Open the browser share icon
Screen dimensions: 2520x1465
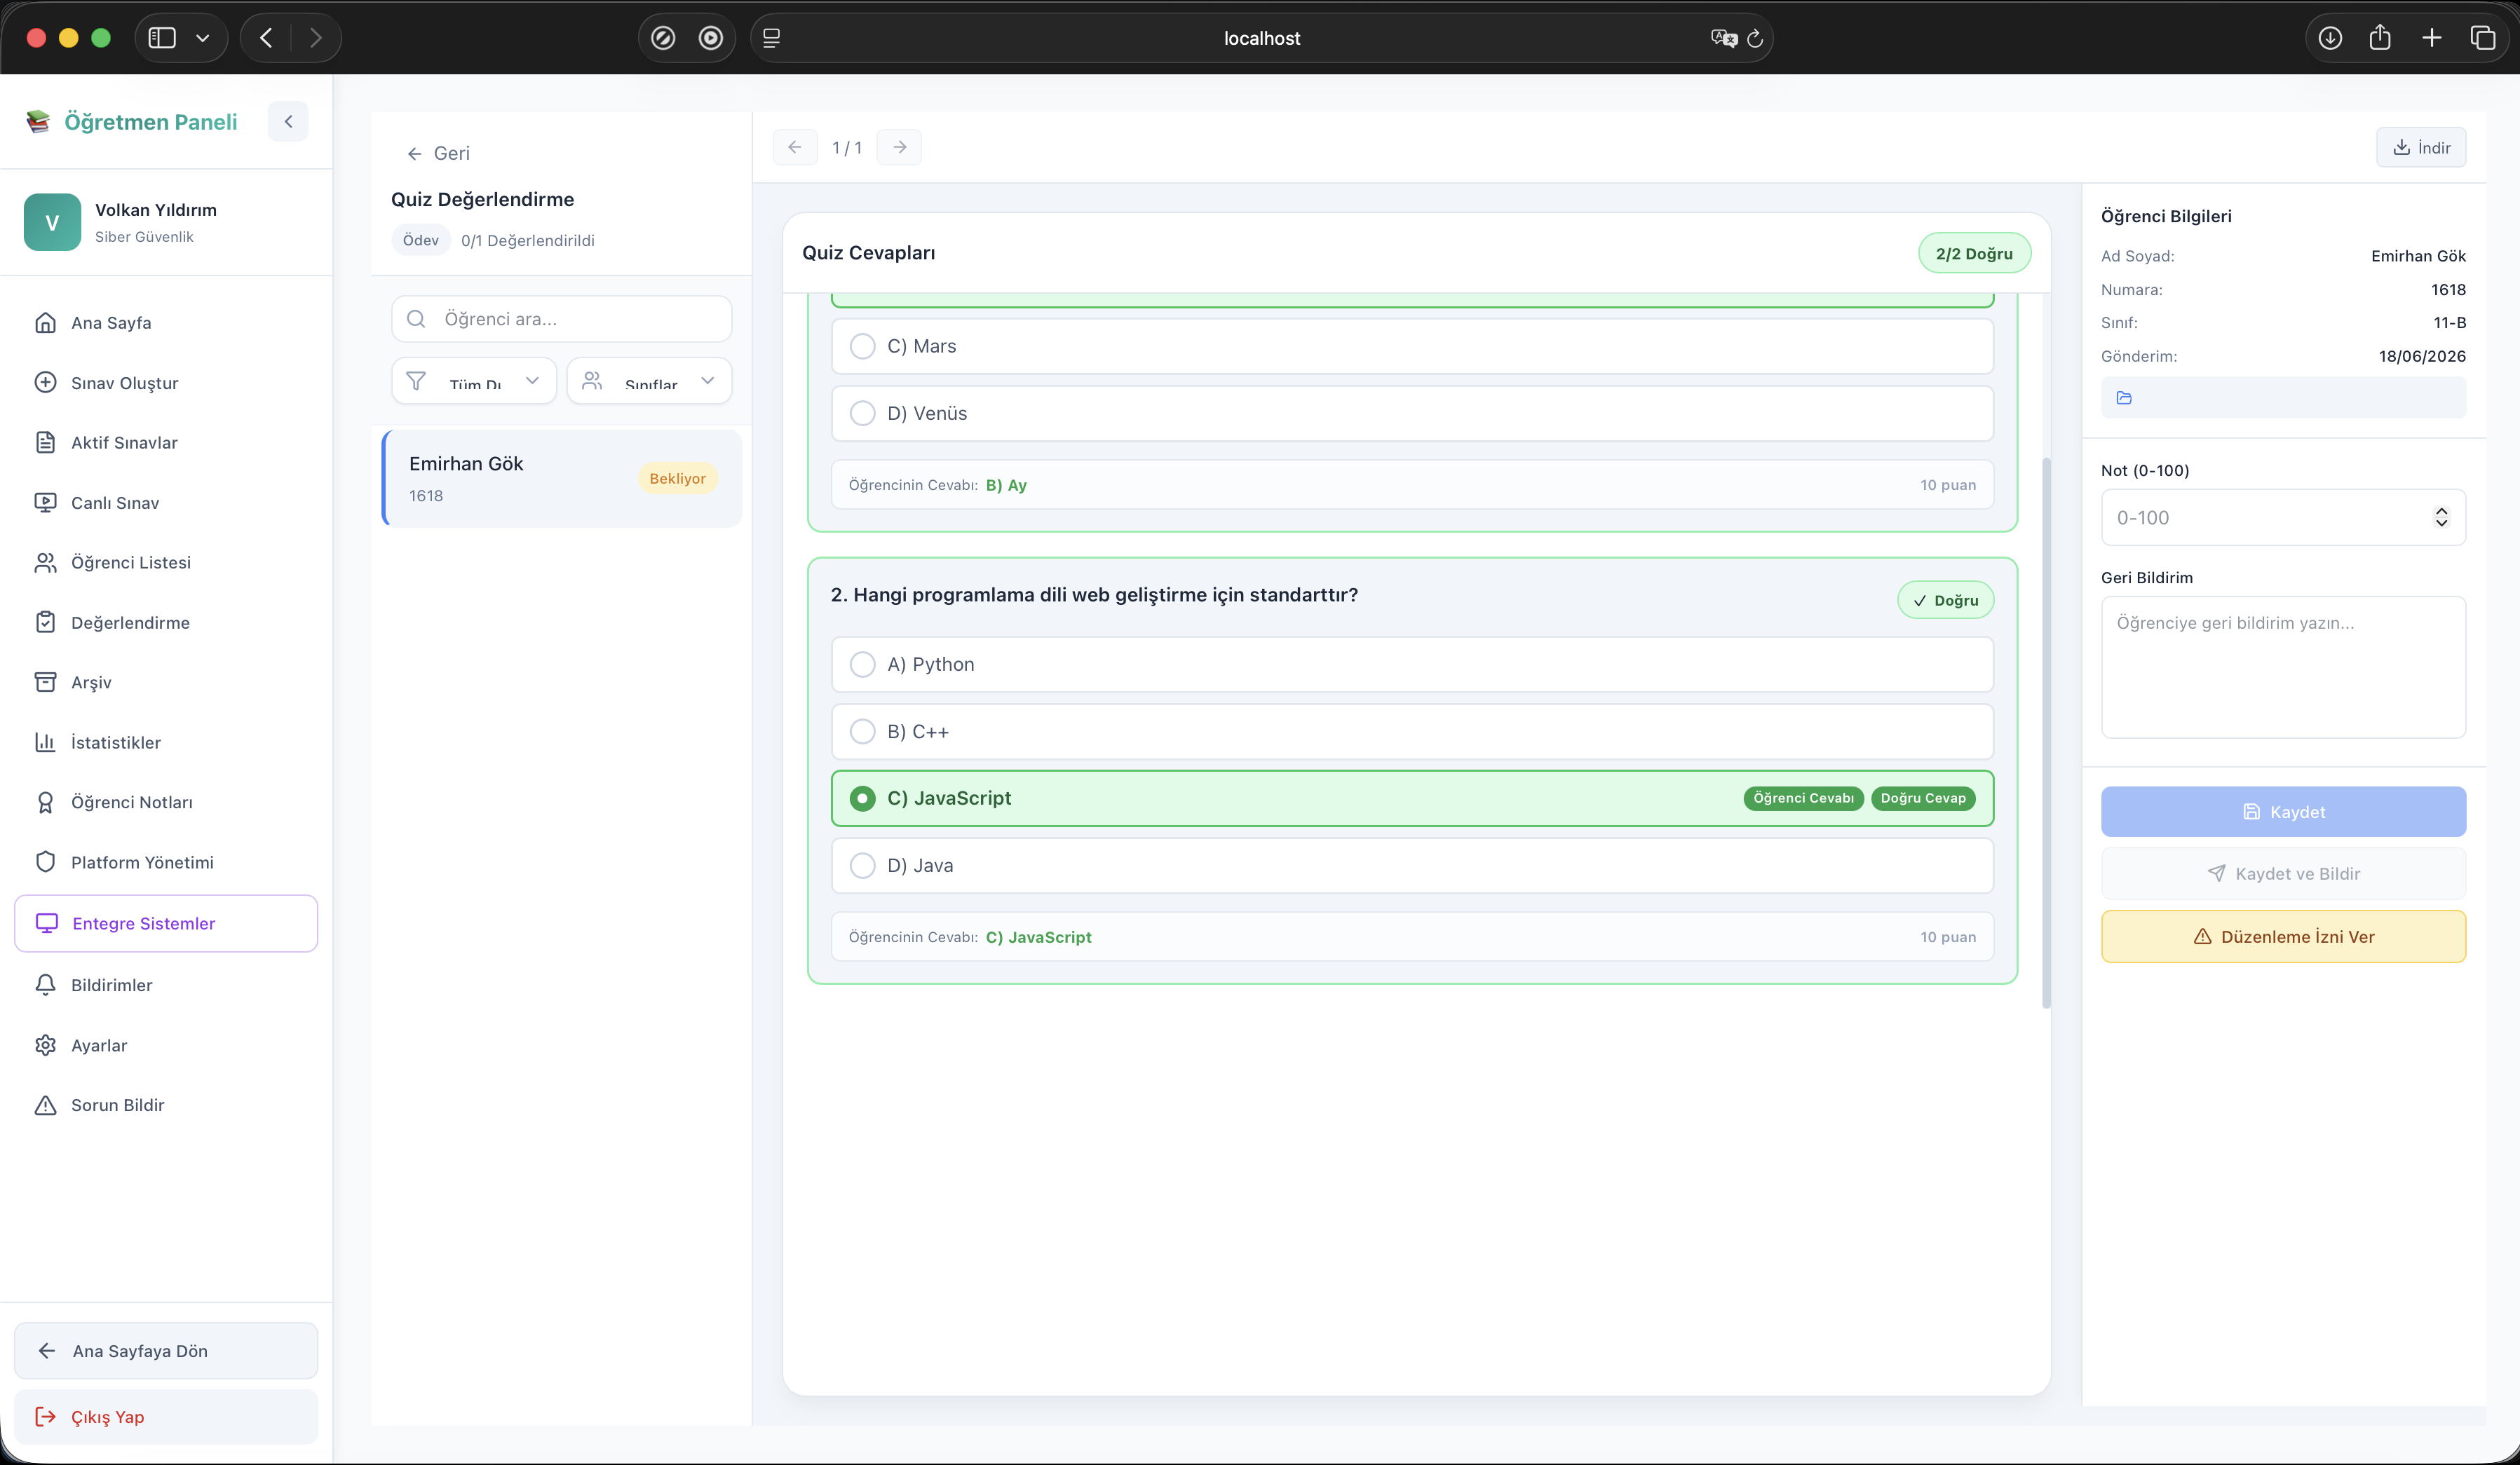click(2380, 38)
